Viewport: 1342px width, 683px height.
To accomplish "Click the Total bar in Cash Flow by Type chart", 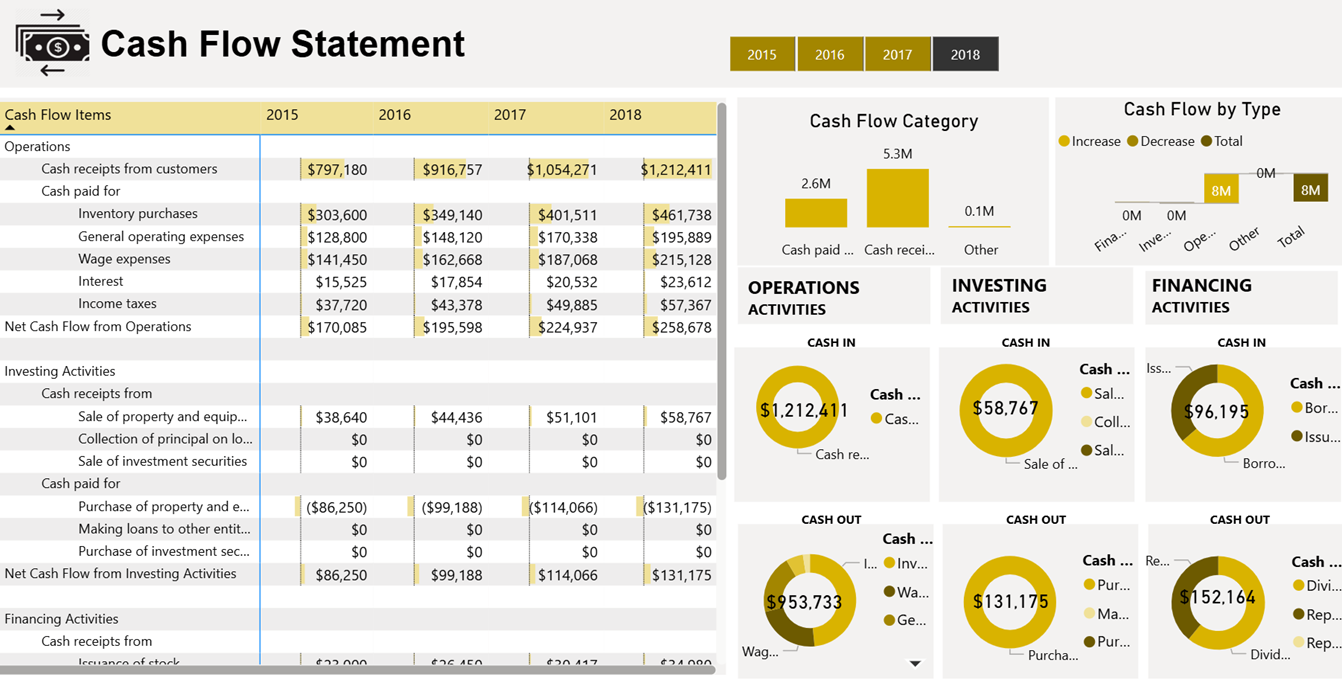I will (x=1310, y=188).
